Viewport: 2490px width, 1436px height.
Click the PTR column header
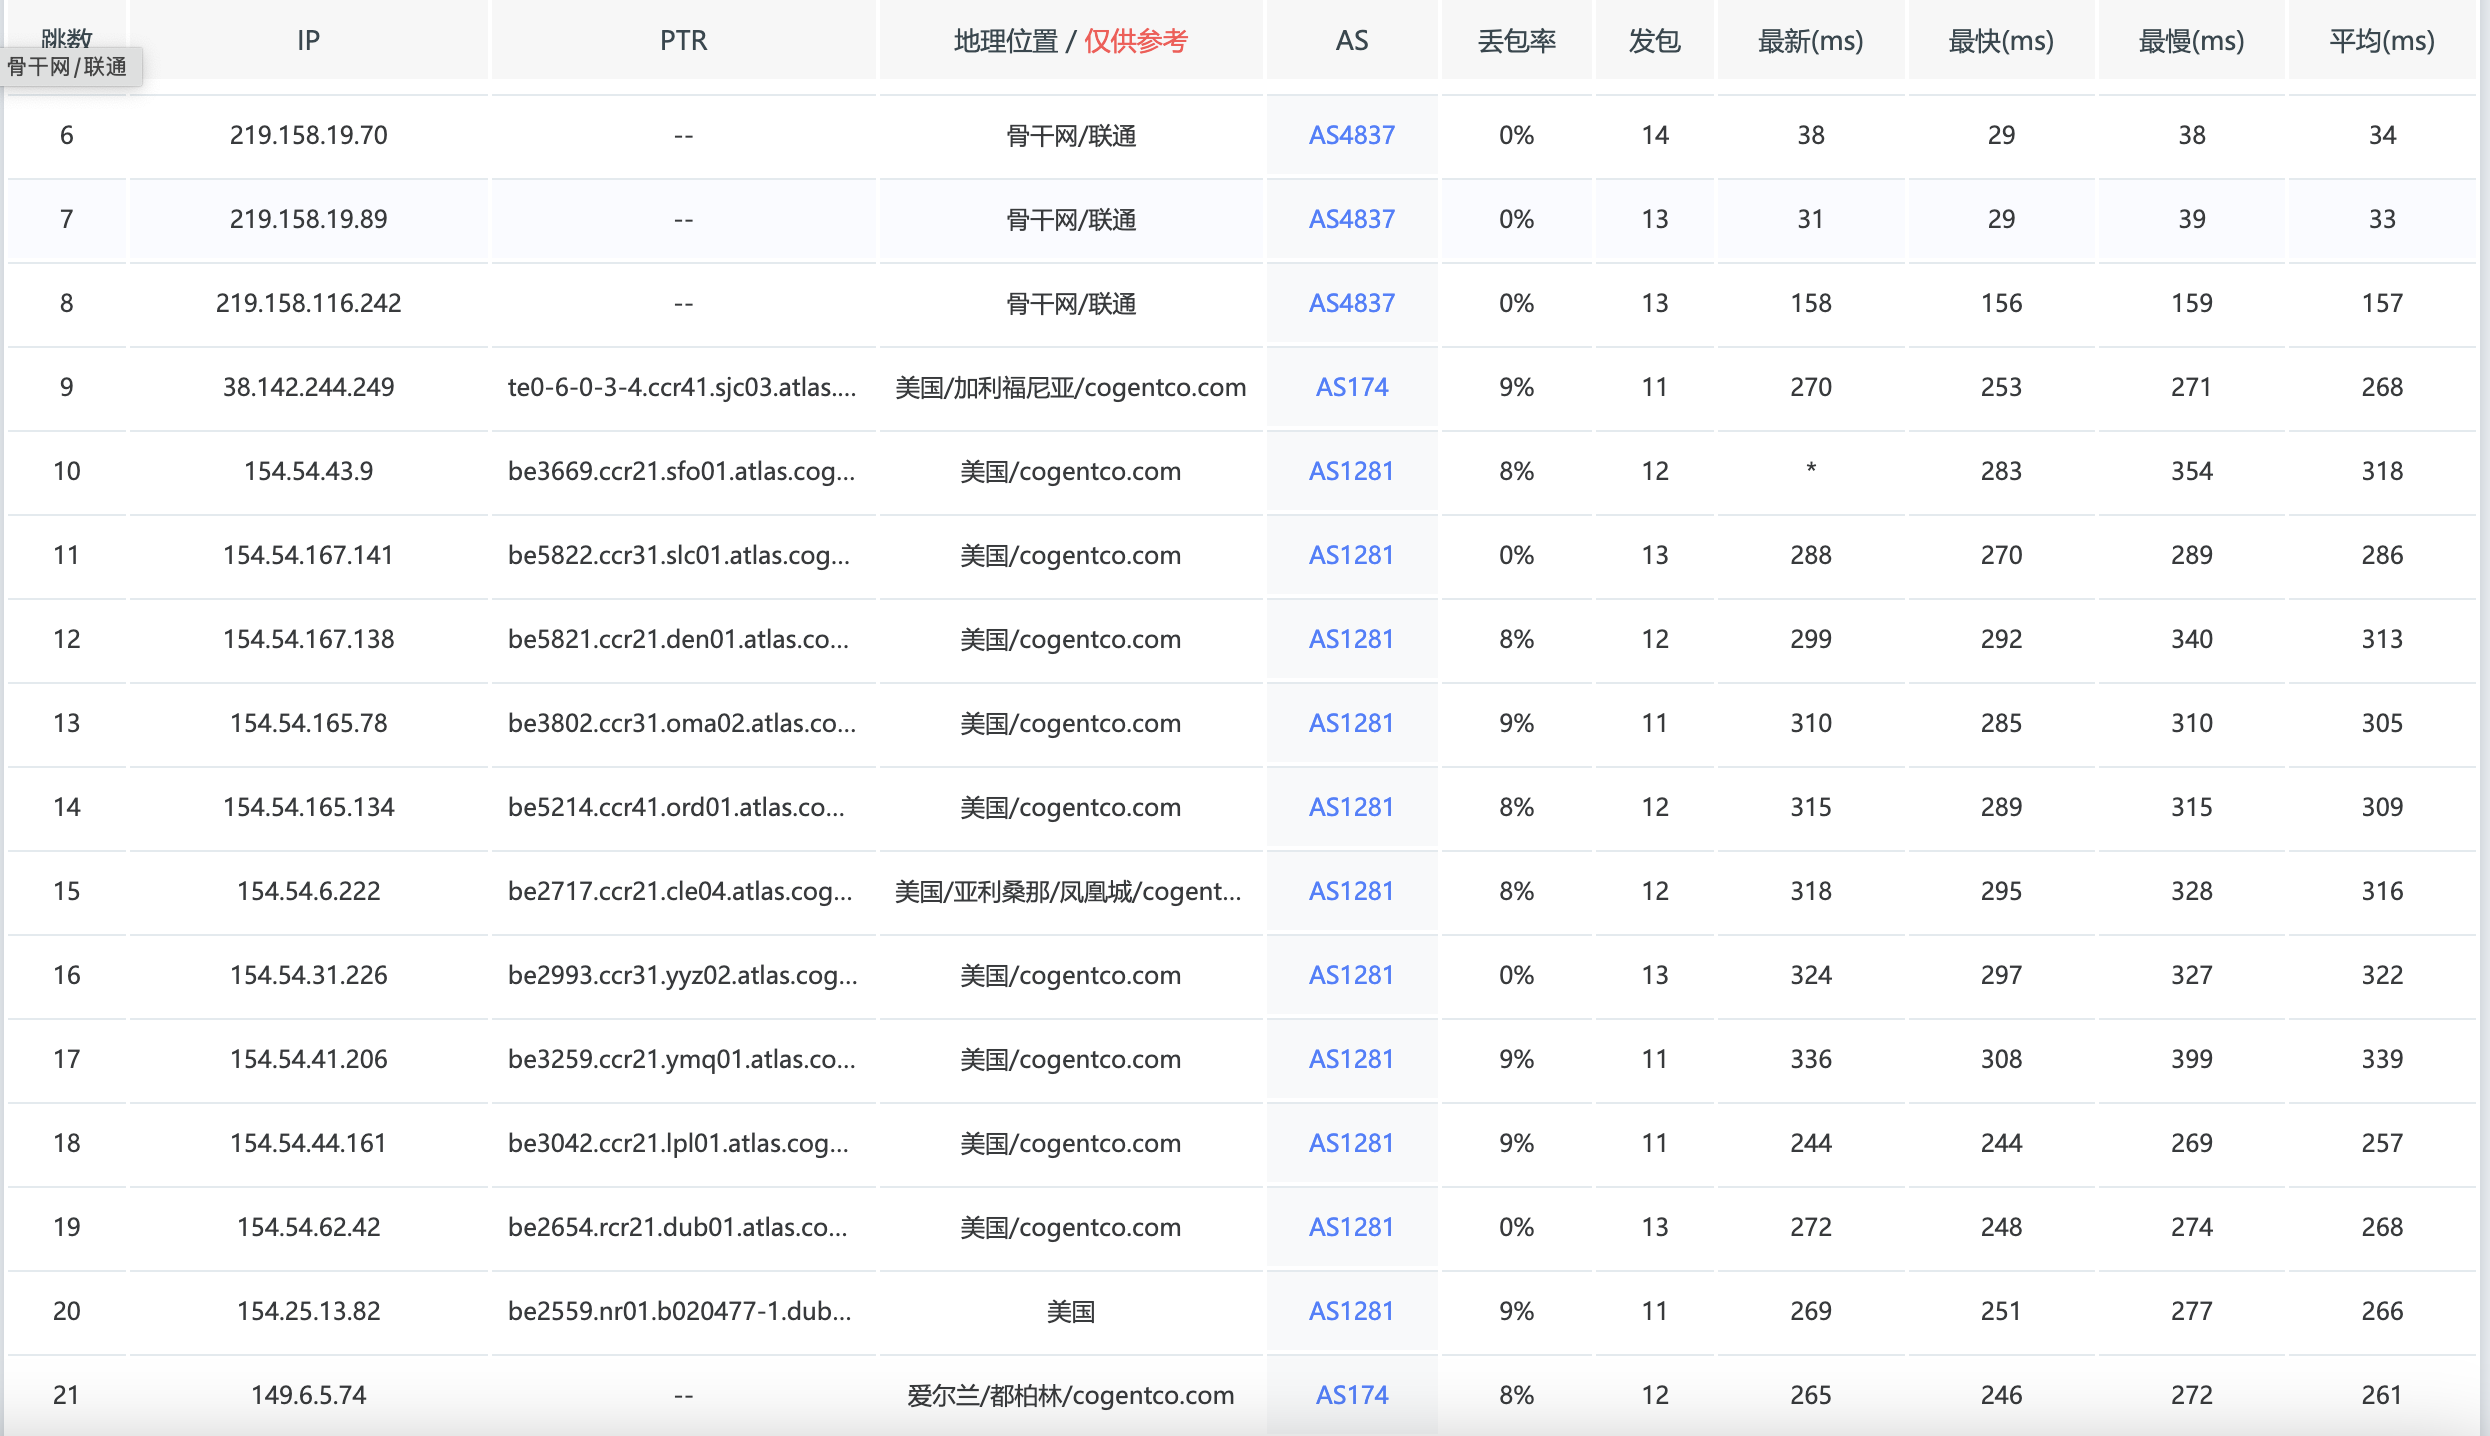tap(683, 41)
